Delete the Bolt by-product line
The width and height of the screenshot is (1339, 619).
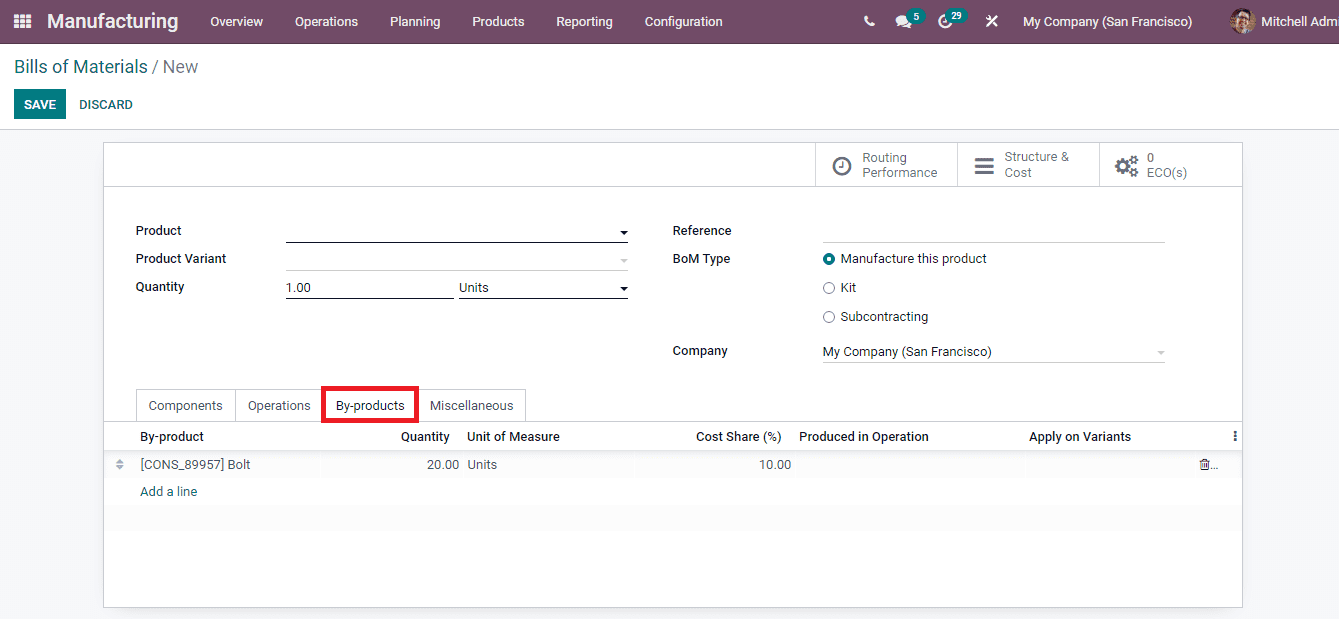[x=1202, y=464]
